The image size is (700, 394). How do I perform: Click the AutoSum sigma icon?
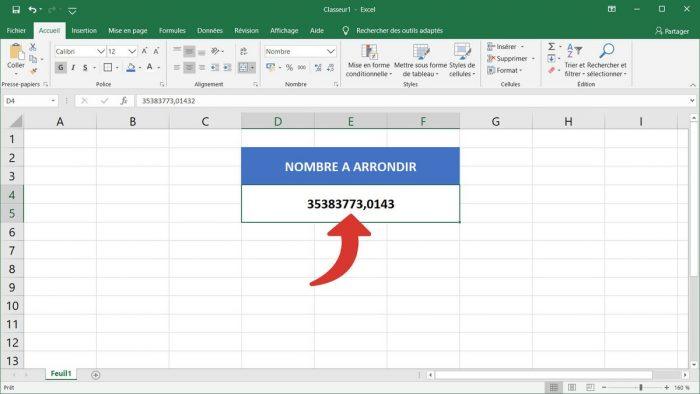[552, 46]
